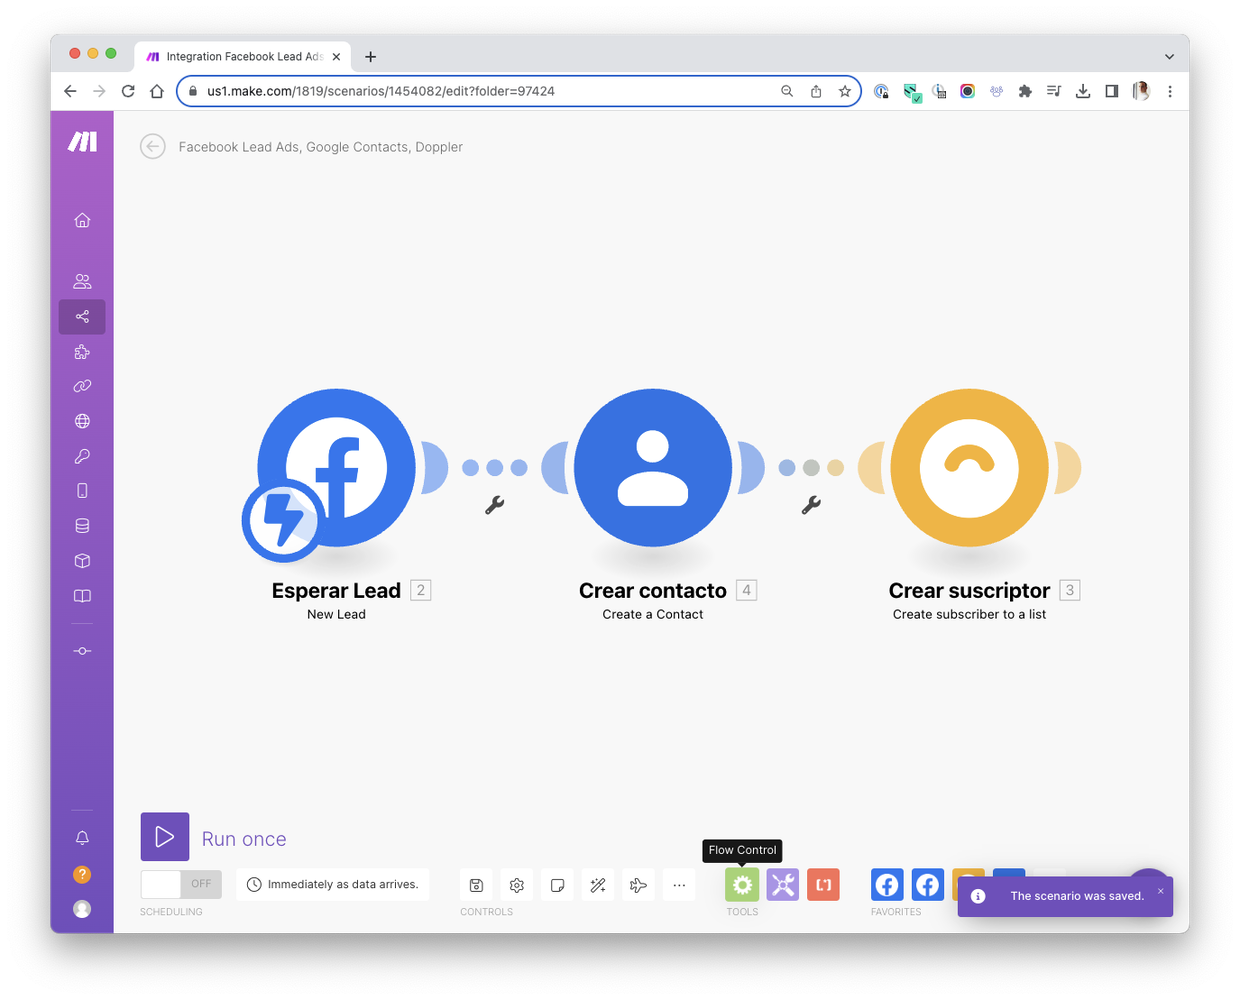Viewport: 1240px width, 1000px height.
Task: Open the Scenarios share icon in sidebar
Action: click(82, 317)
